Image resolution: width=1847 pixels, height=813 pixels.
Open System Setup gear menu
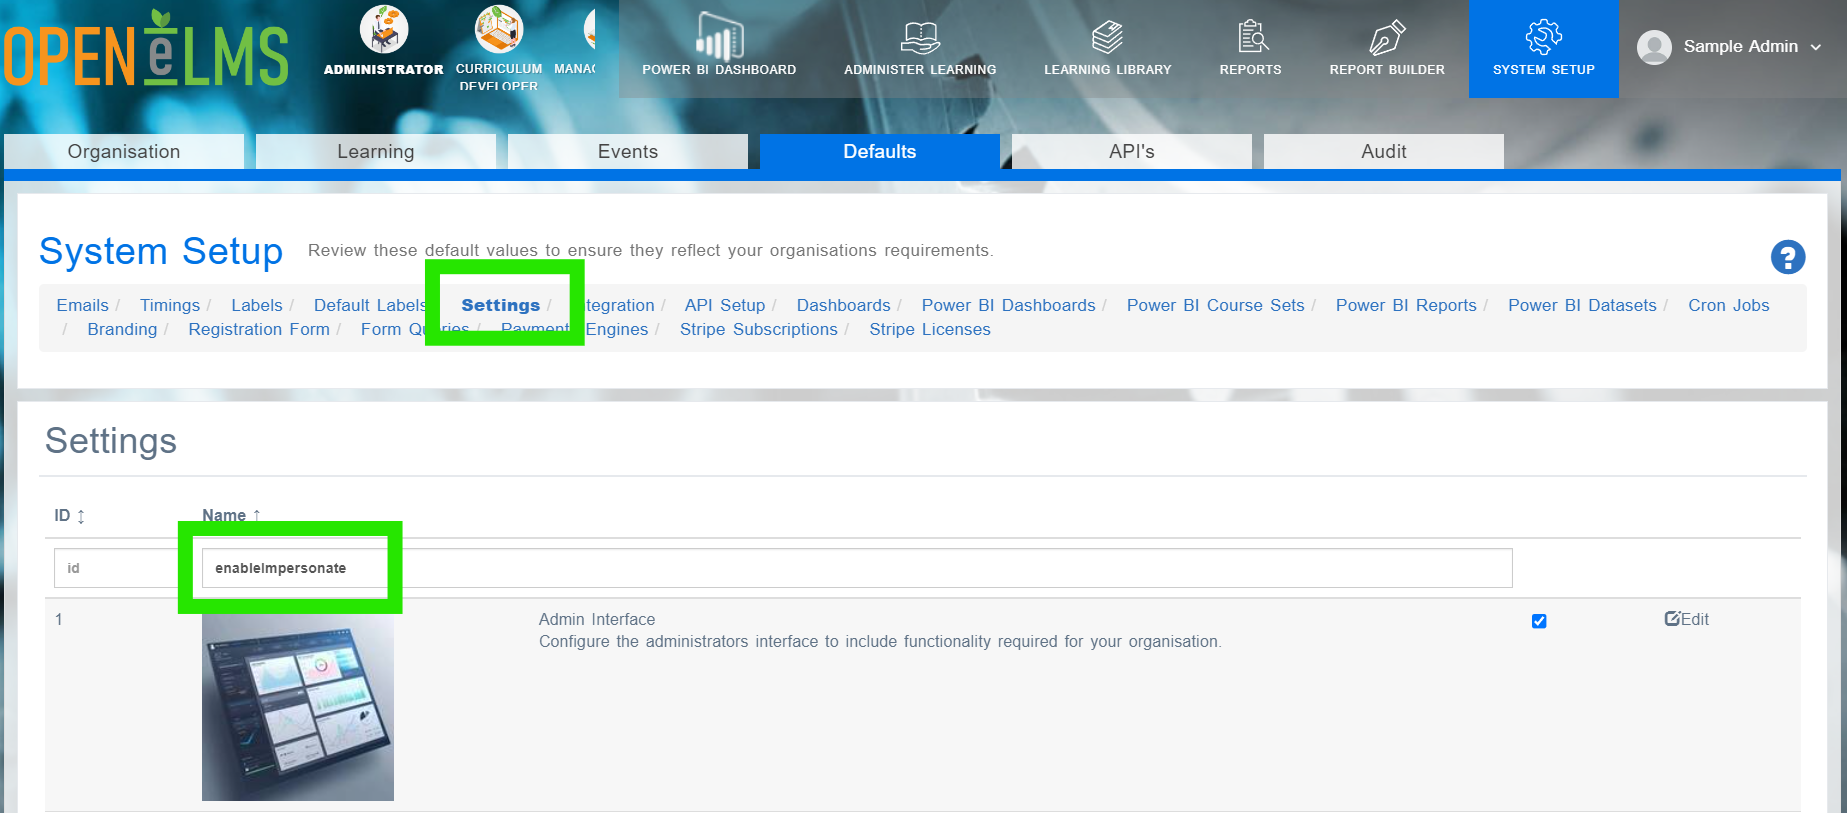[x=1544, y=47]
